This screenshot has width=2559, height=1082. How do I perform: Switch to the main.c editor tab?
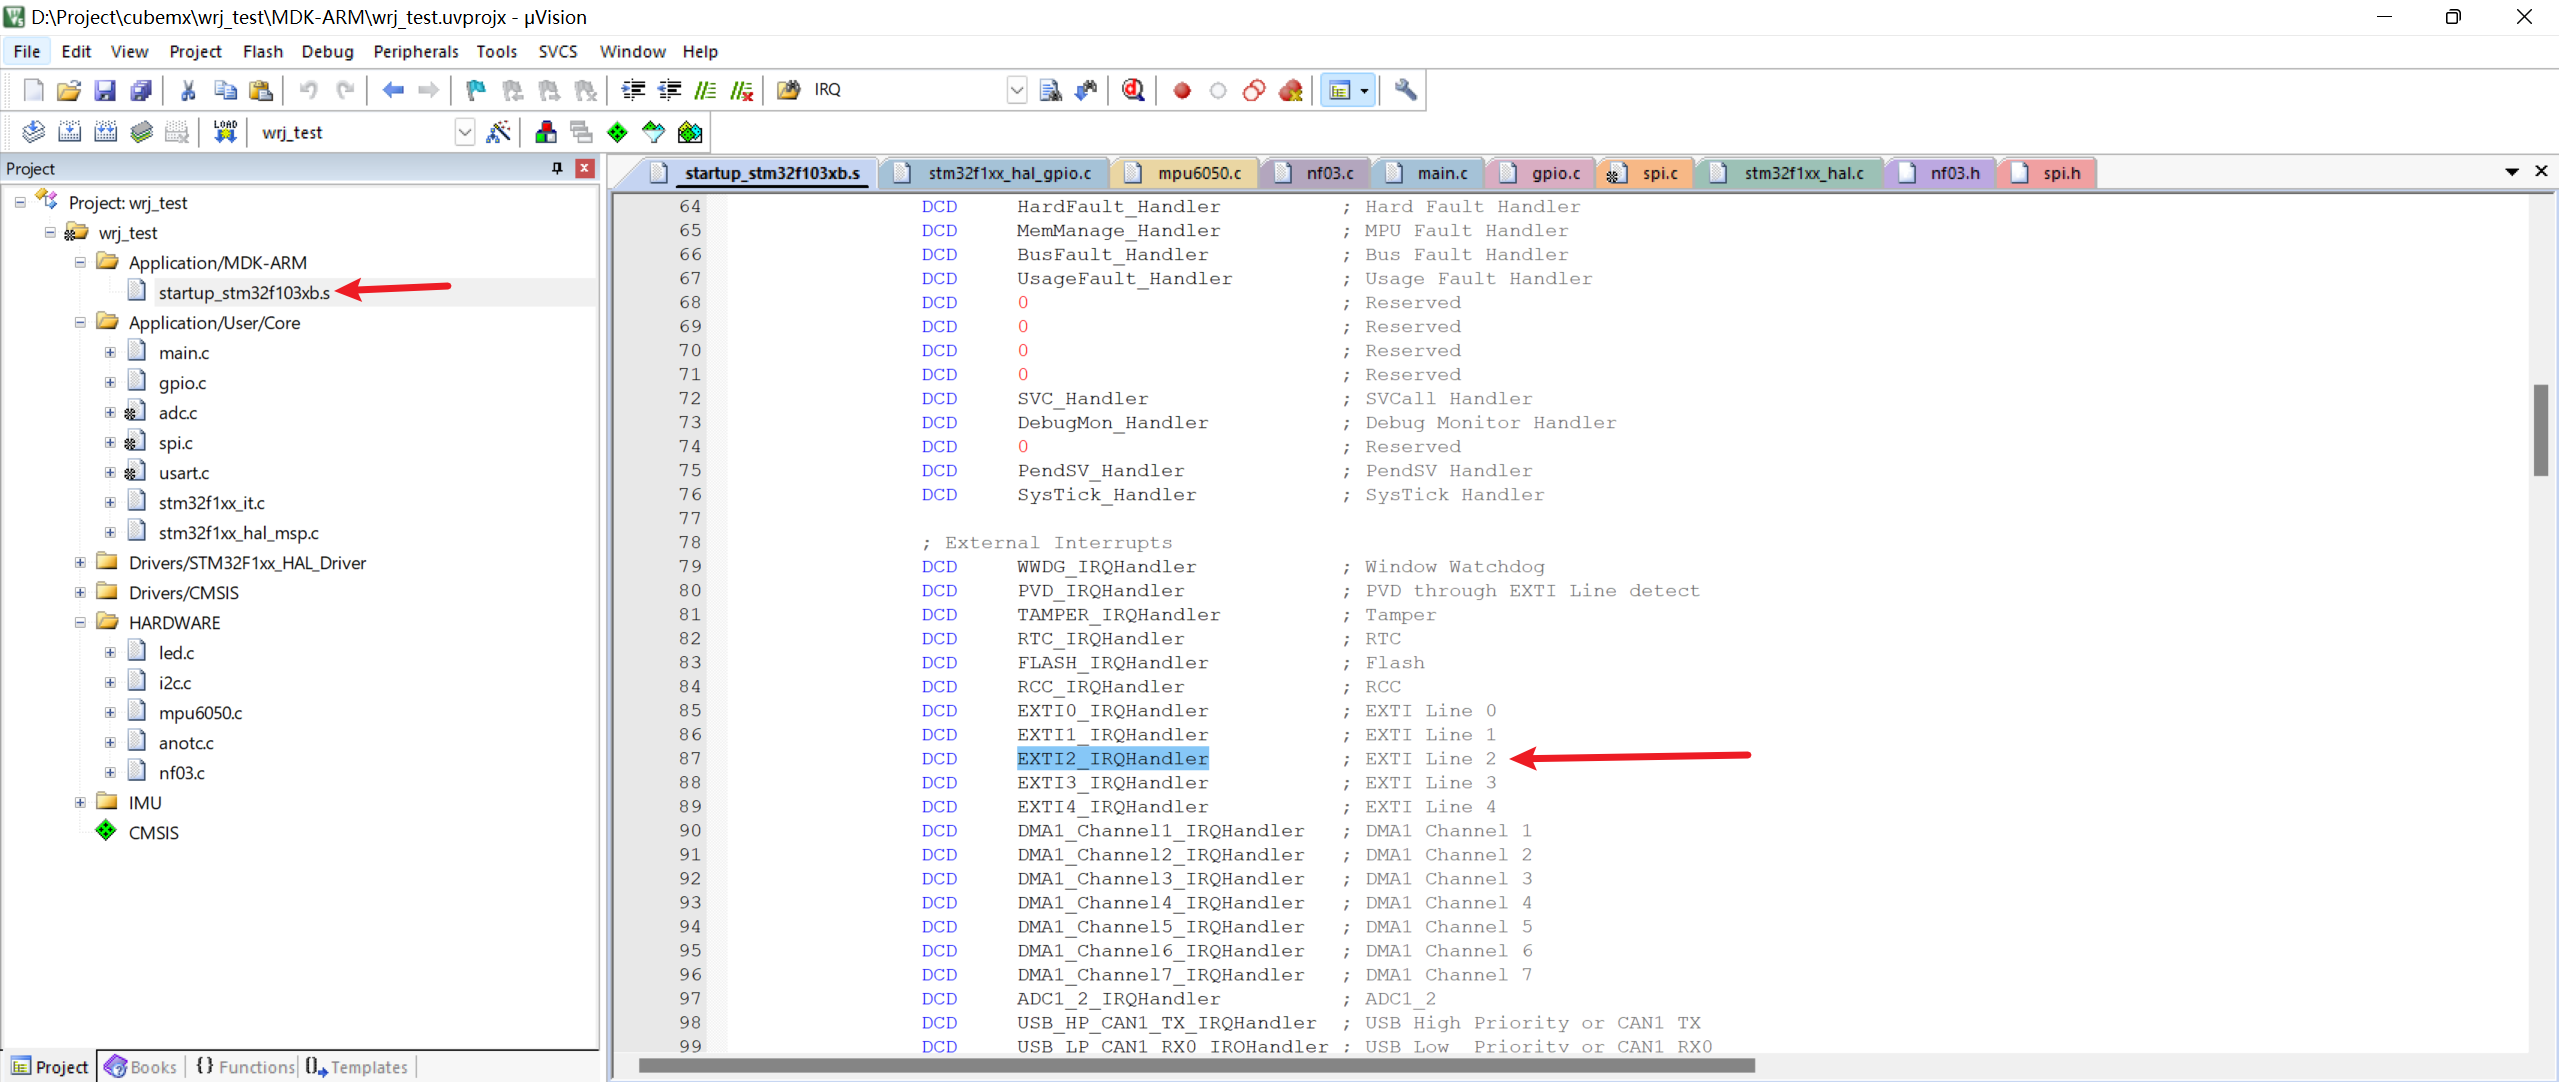click(1428, 173)
